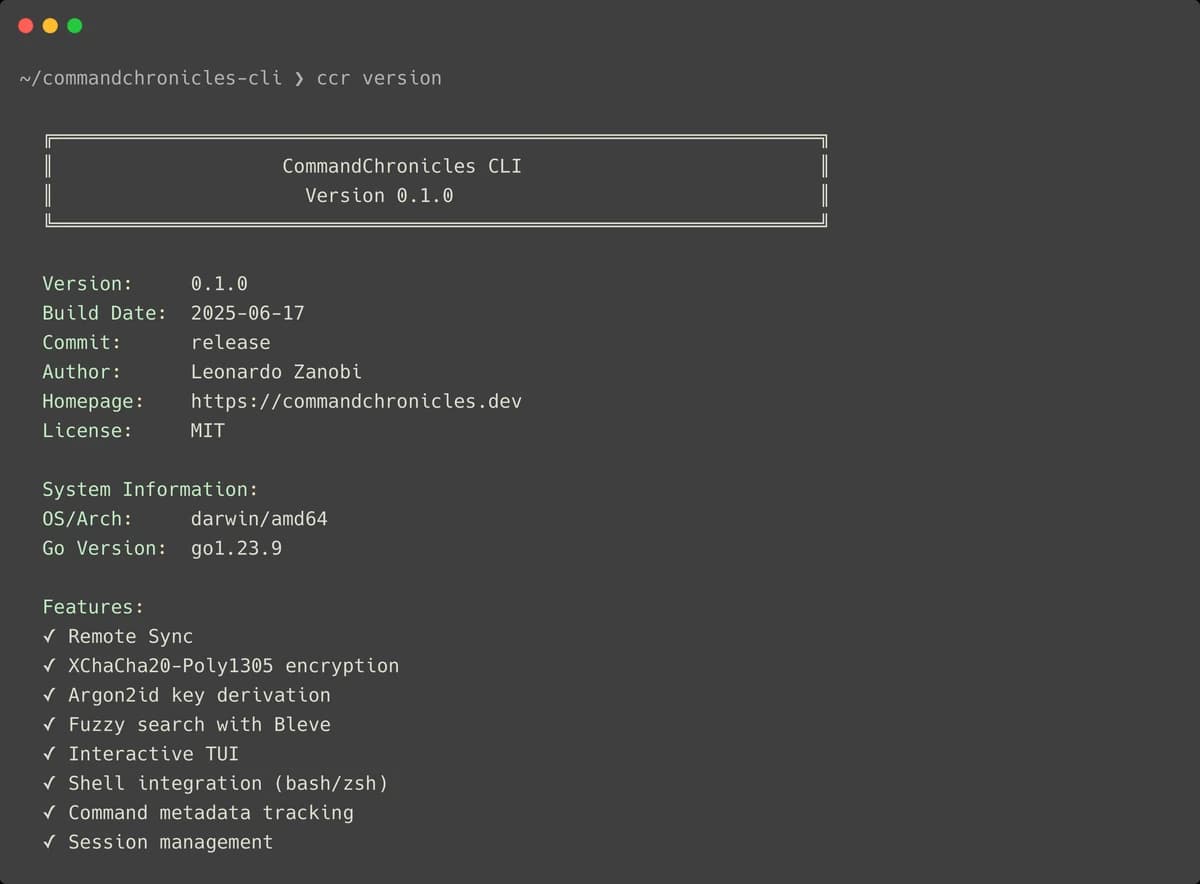Click the 'ccr version' command text
The height and width of the screenshot is (884, 1200).
379,78
